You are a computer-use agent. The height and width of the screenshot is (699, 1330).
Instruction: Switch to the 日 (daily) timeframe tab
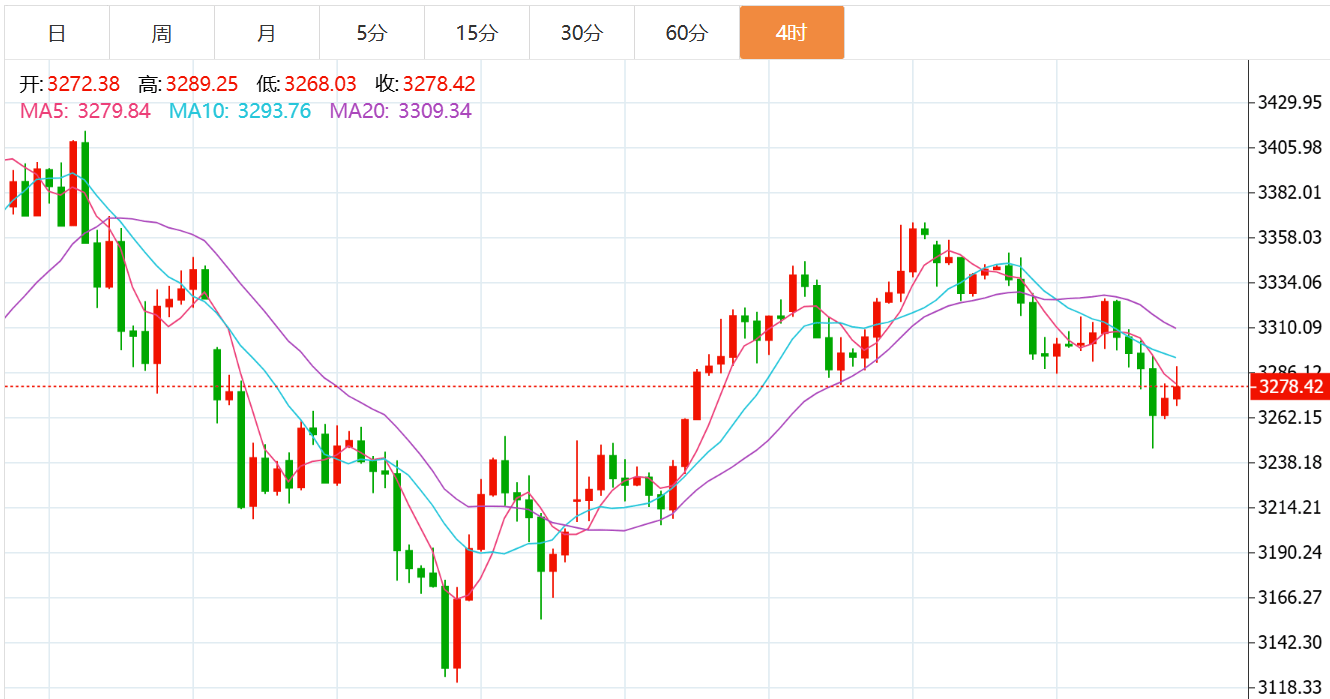(x=57, y=33)
